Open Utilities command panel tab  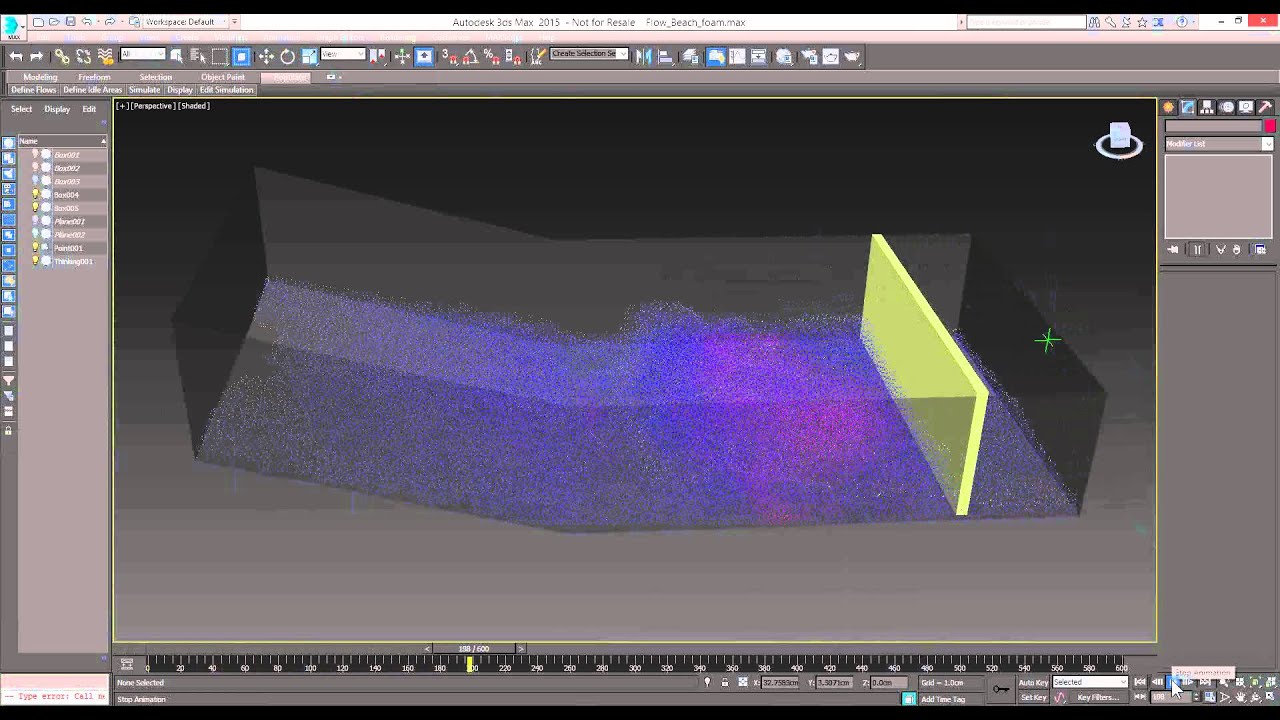pyautogui.click(x=1265, y=107)
